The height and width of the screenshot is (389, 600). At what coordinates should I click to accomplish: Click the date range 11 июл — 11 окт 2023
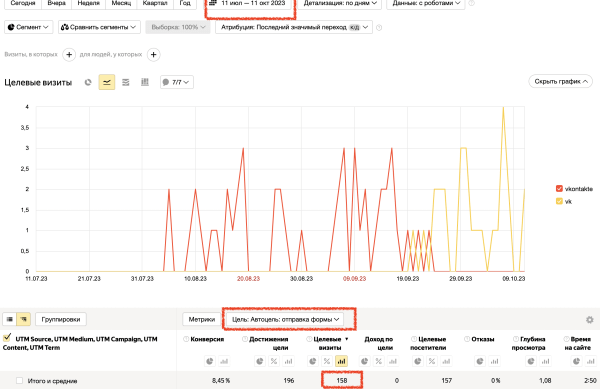(x=253, y=3)
